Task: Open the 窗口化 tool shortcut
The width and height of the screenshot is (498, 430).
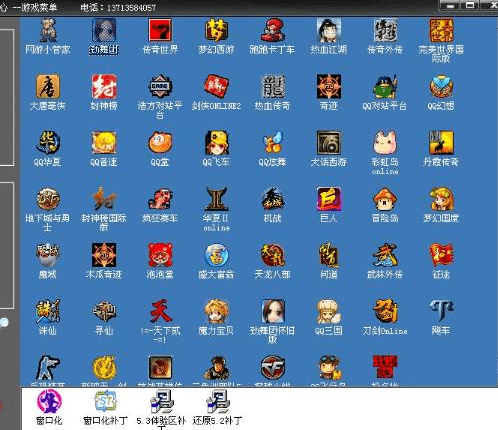Action: coord(49,402)
